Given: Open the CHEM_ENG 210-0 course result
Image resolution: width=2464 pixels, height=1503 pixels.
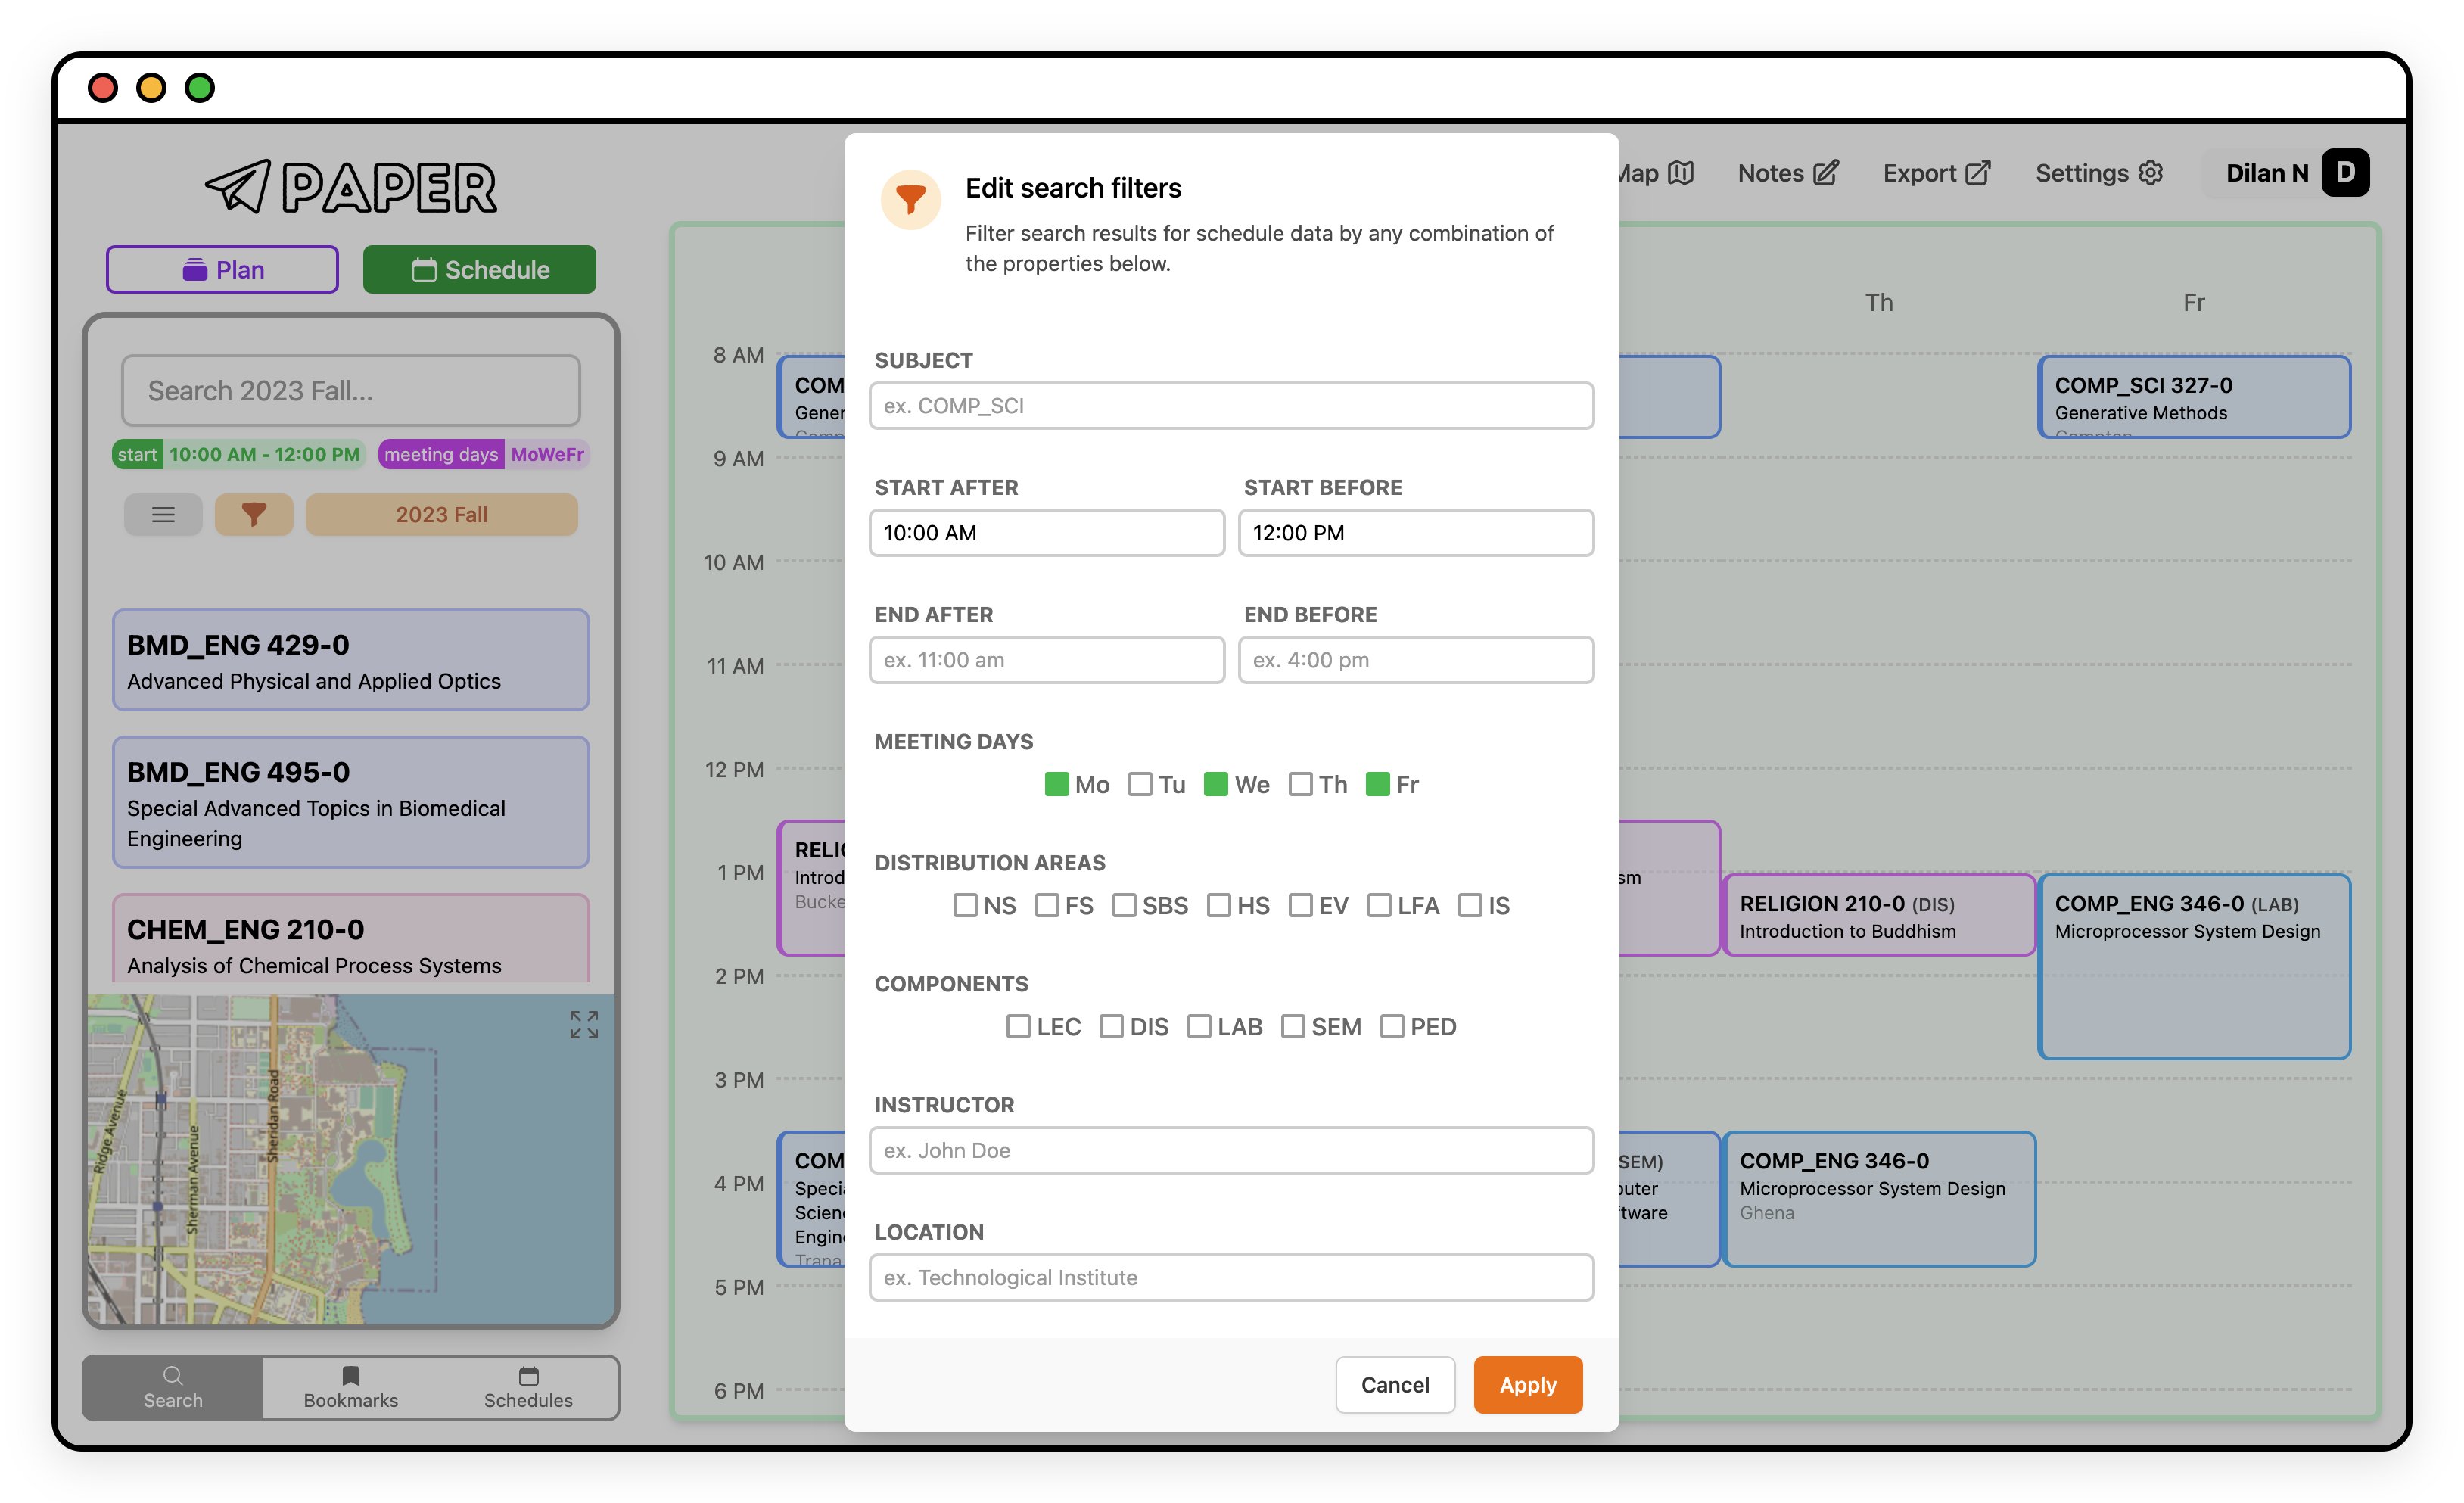Looking at the screenshot, I should (x=350, y=938).
